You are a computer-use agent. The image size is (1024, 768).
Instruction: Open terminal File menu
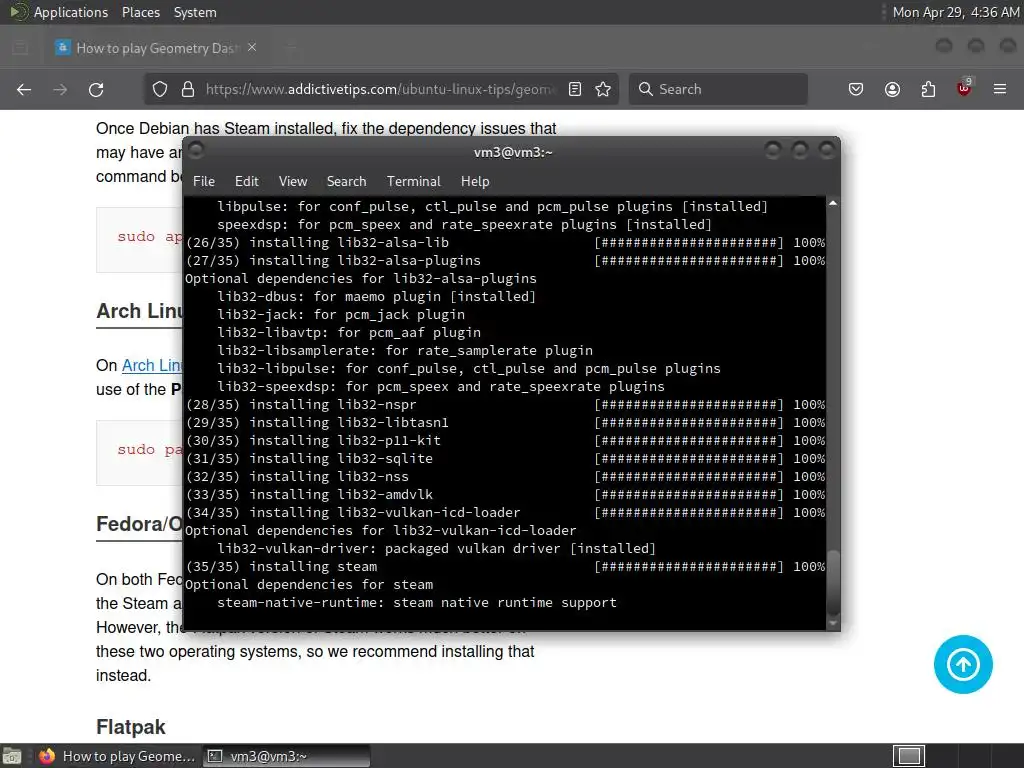[x=204, y=182]
